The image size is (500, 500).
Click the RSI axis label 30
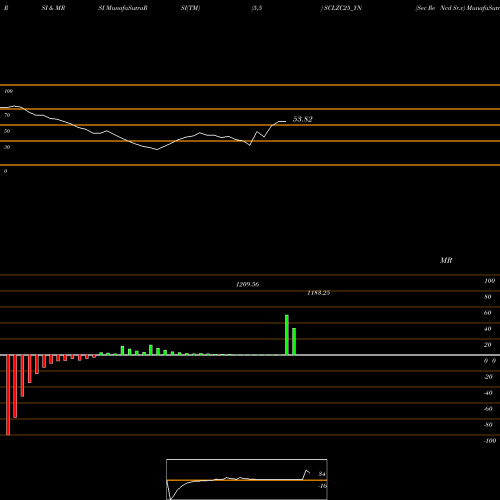coord(7,147)
